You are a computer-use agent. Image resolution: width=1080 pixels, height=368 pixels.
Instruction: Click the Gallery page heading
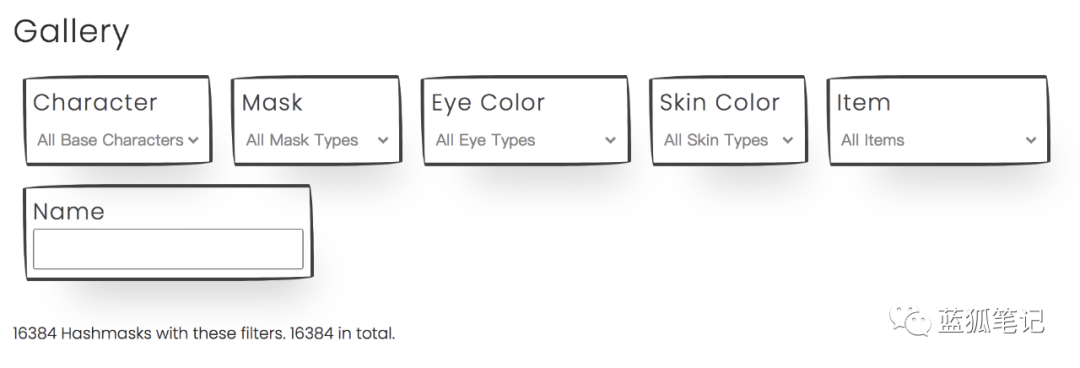tap(71, 32)
